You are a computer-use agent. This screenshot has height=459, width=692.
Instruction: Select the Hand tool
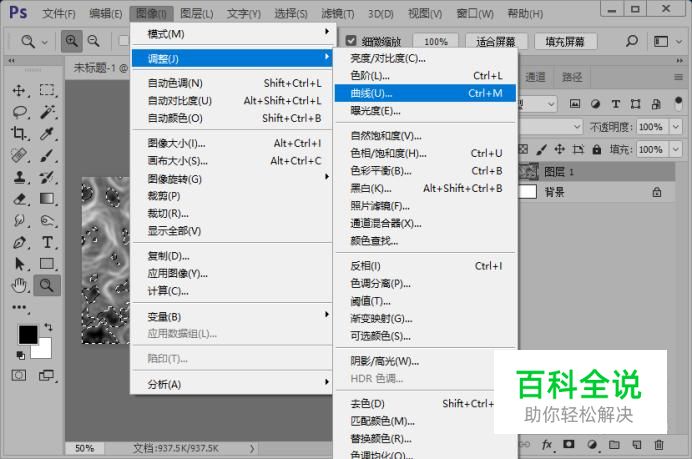coord(19,286)
